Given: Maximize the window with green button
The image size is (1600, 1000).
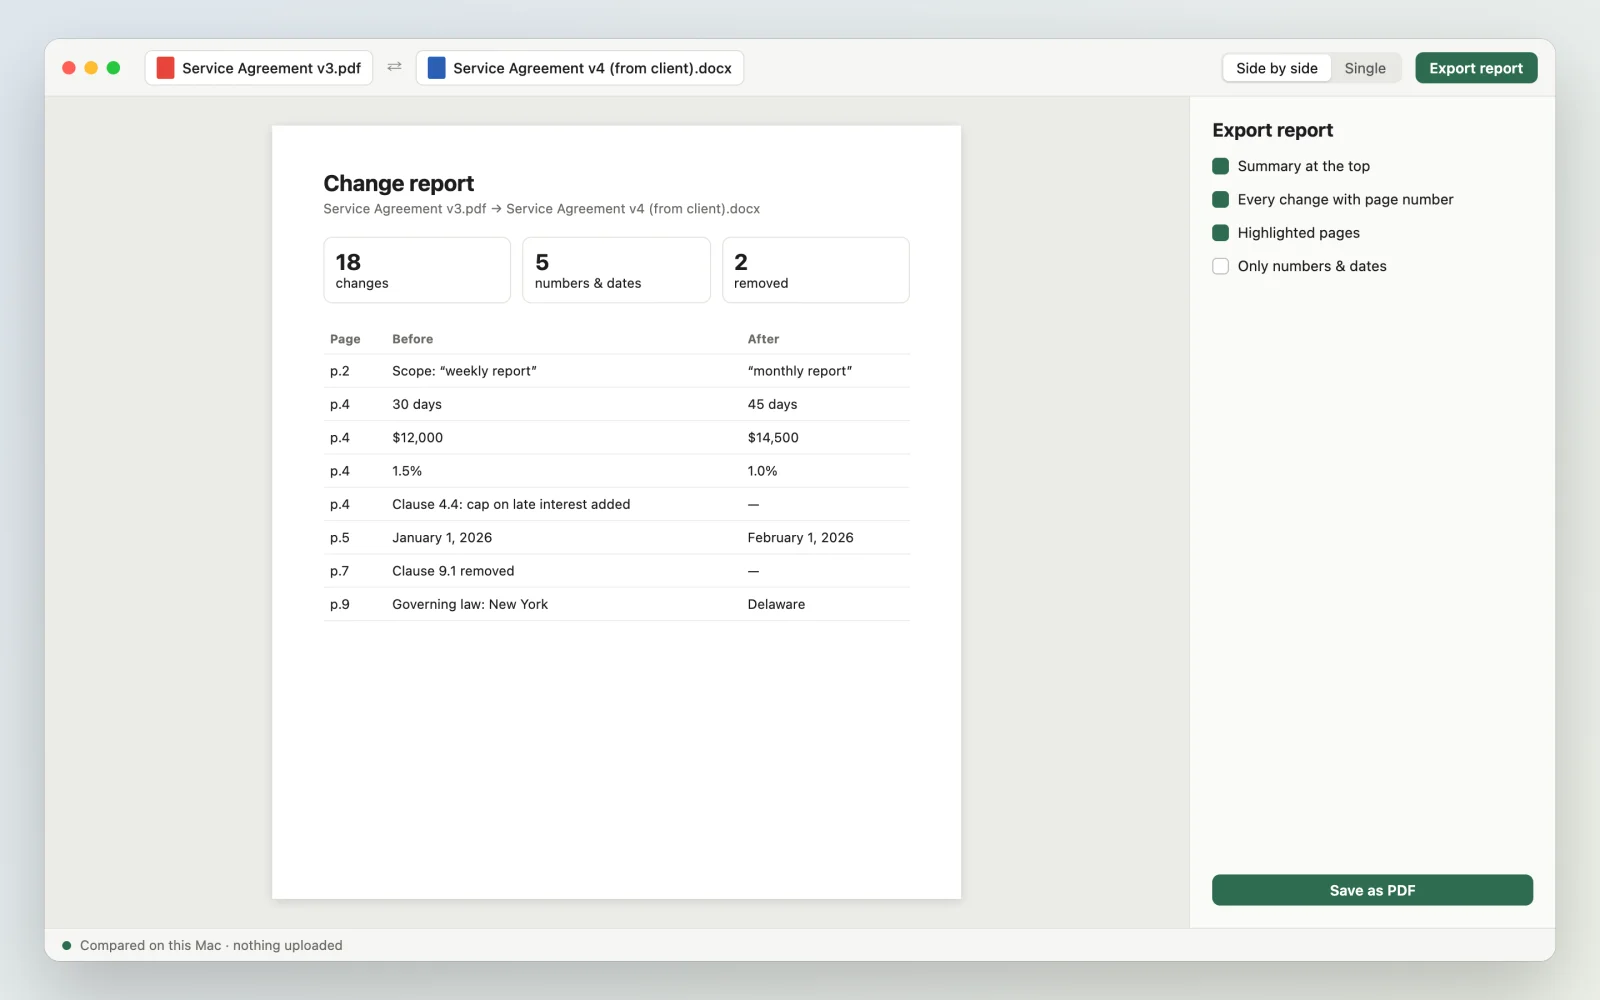Looking at the screenshot, I should click(113, 68).
